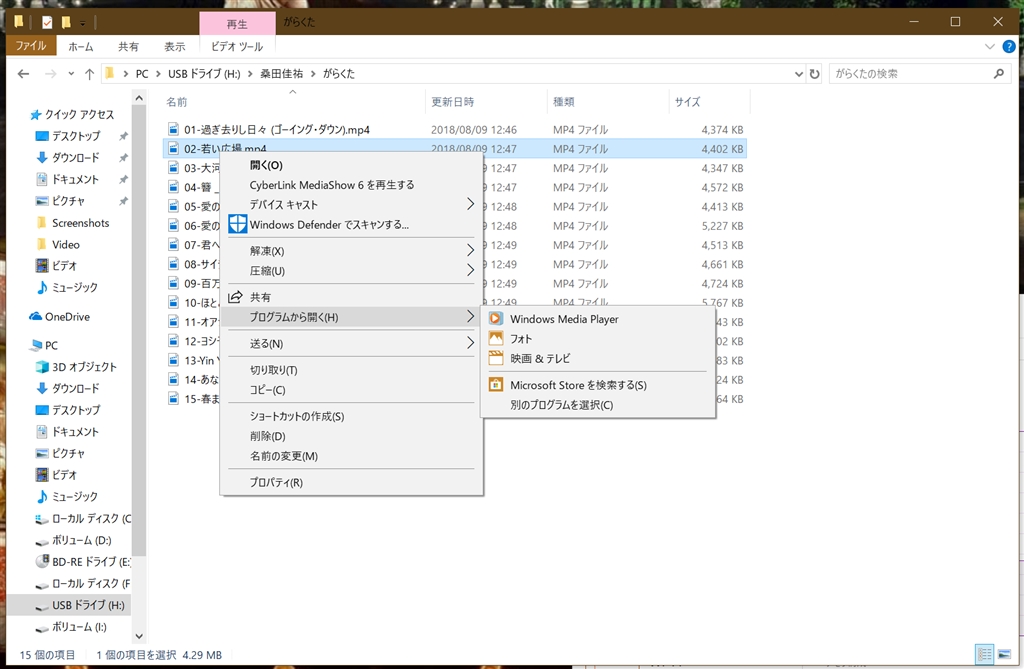Click the new folder icon in title bar
This screenshot has width=1024, height=669.
pyautogui.click(x=66, y=22)
